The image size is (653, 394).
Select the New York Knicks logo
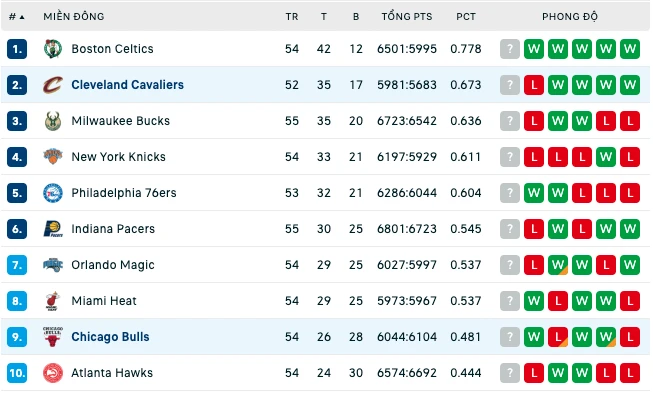[53, 157]
